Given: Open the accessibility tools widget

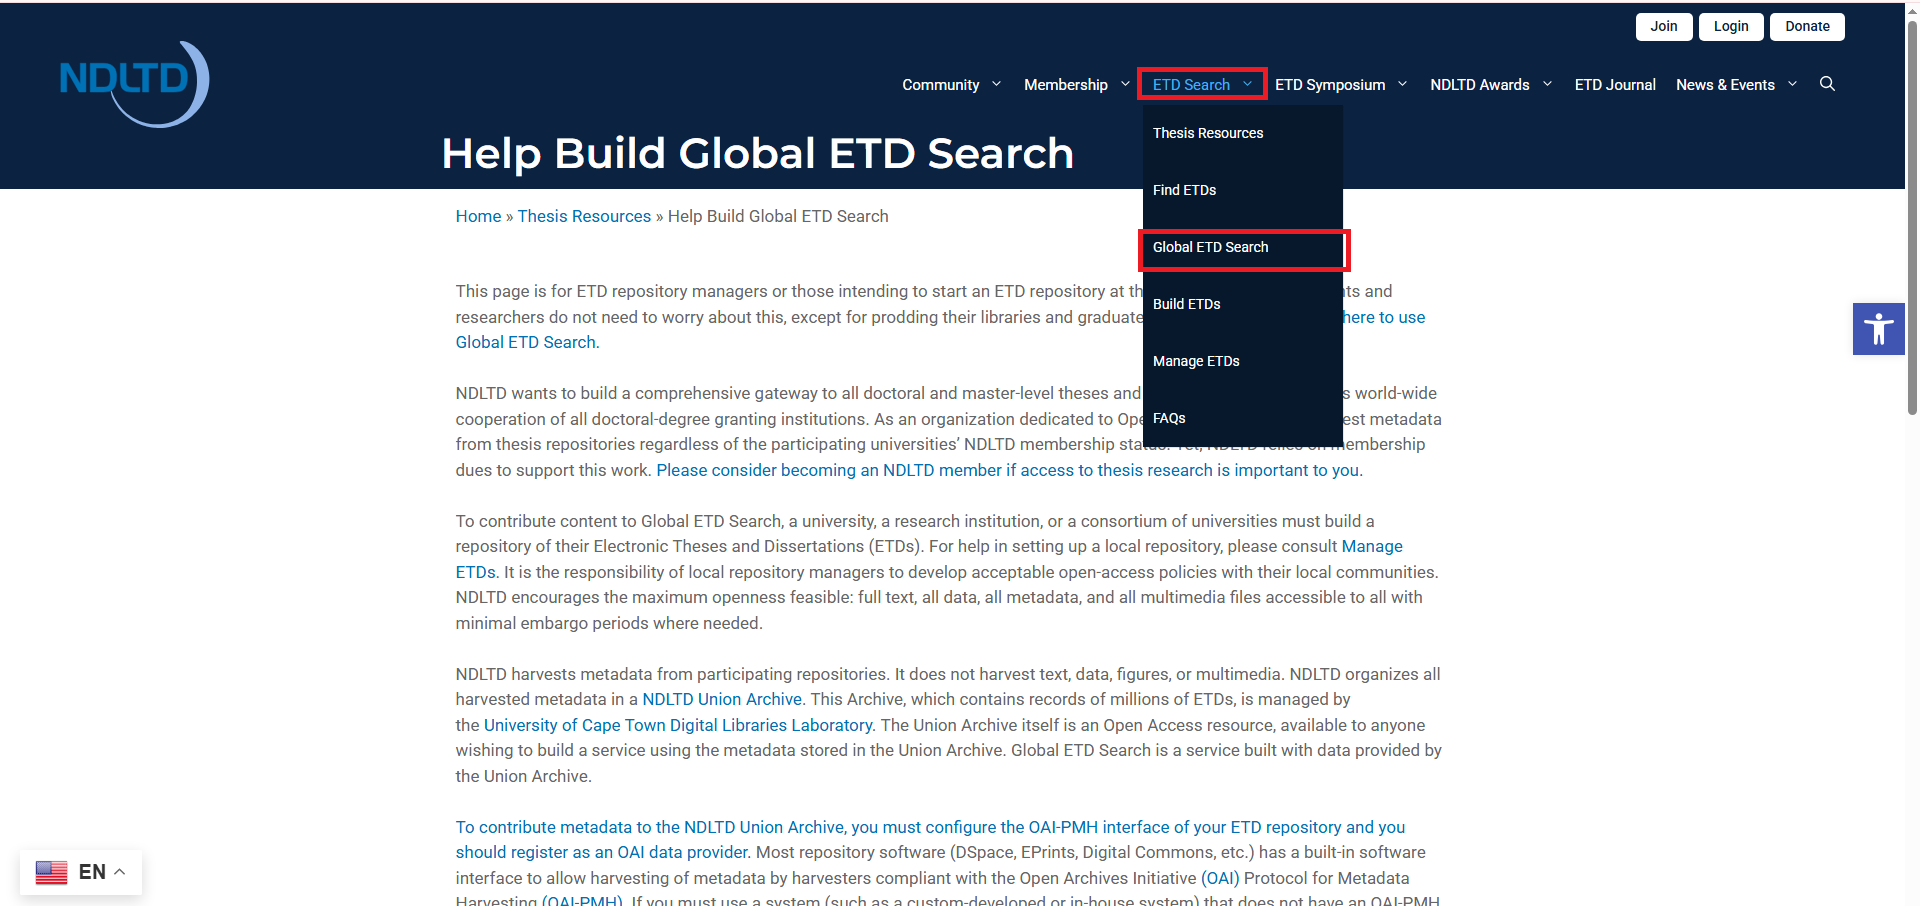Looking at the screenshot, I should click(x=1878, y=329).
